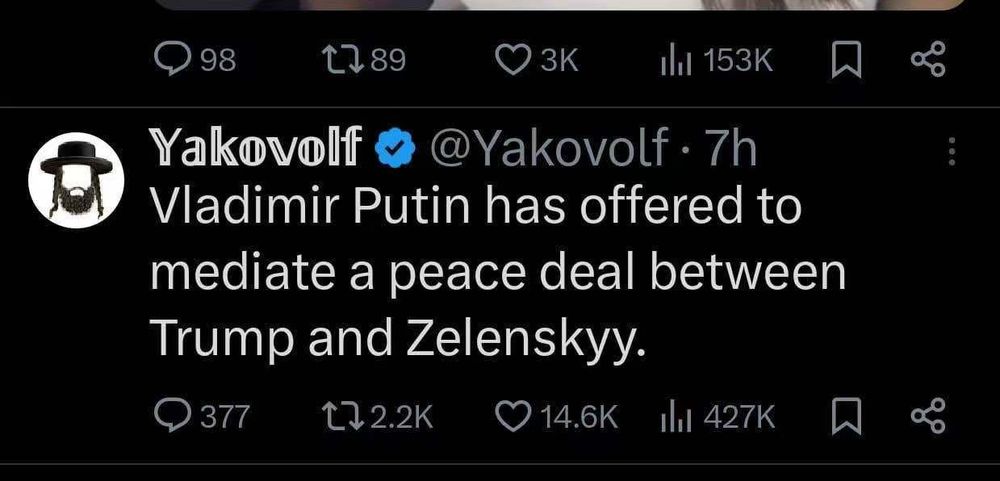View analytics showing 427K views
The width and height of the screenshot is (1000, 481).
pos(673,415)
